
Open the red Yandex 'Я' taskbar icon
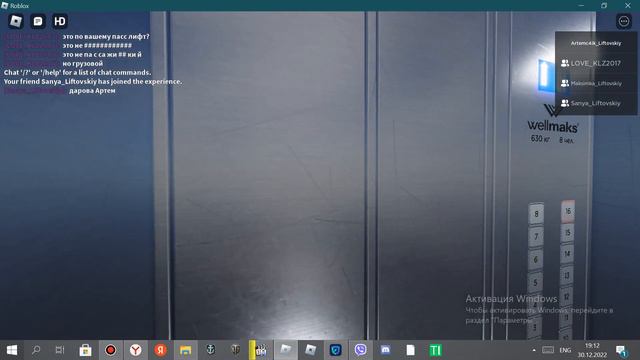pyautogui.click(x=160, y=350)
